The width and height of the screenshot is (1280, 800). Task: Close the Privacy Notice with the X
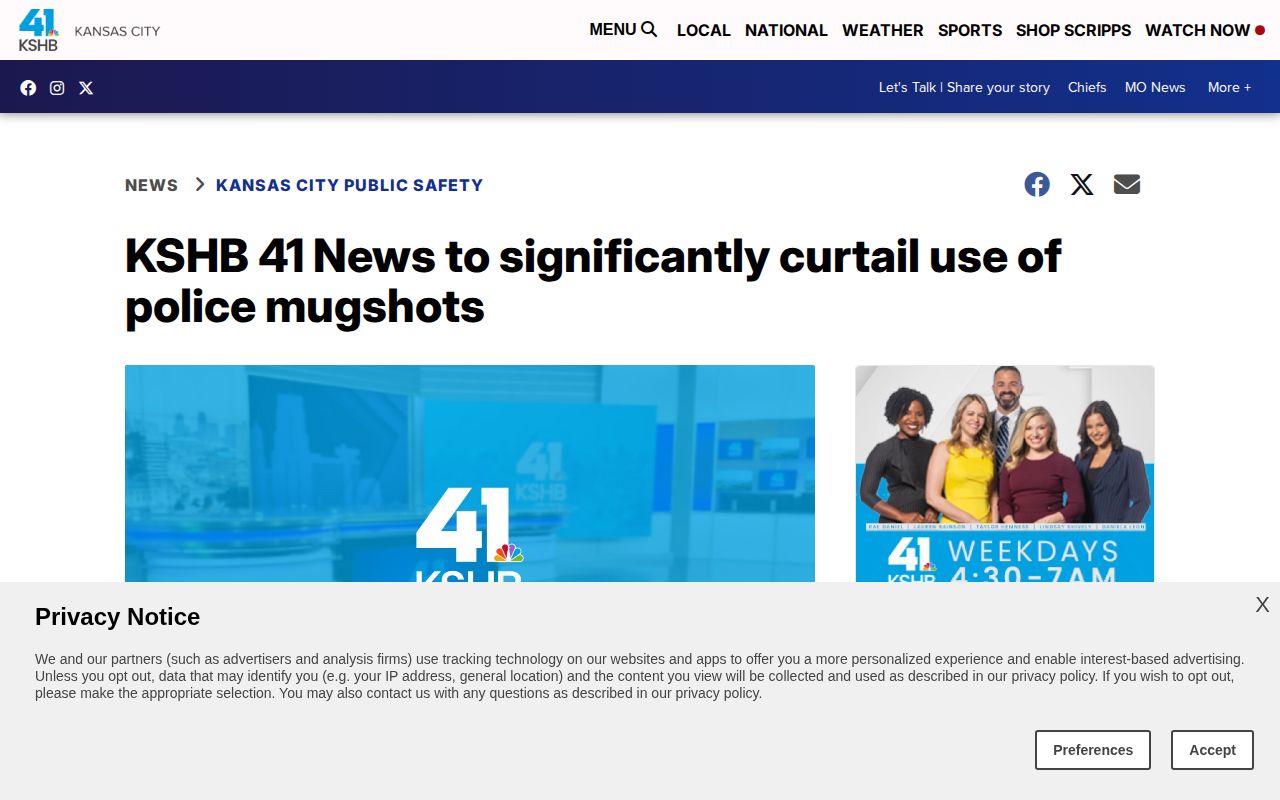click(x=1262, y=605)
